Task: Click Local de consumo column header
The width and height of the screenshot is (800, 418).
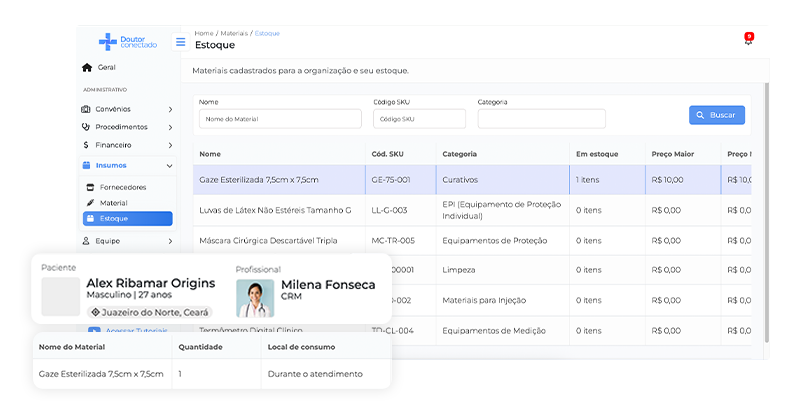Action: tap(302, 347)
